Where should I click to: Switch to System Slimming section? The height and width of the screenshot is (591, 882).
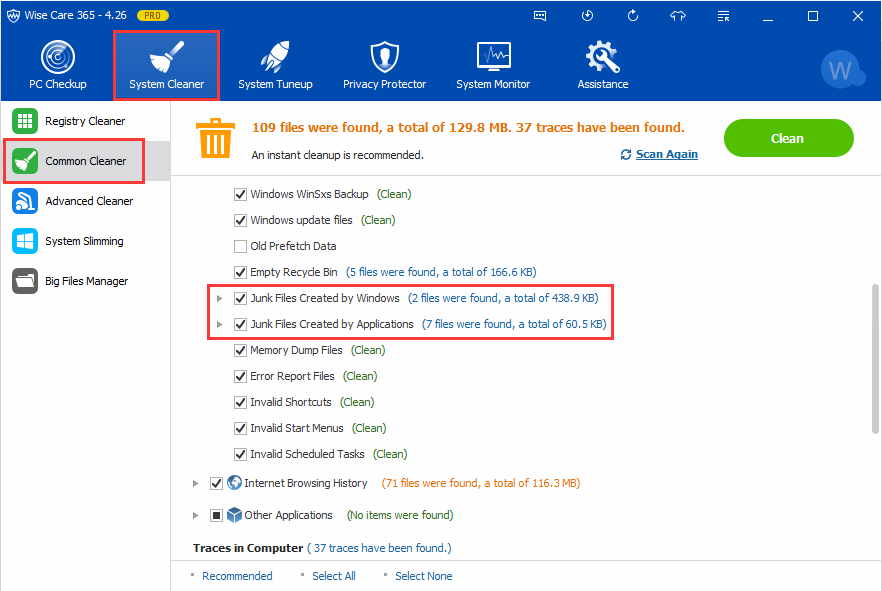pos(86,241)
